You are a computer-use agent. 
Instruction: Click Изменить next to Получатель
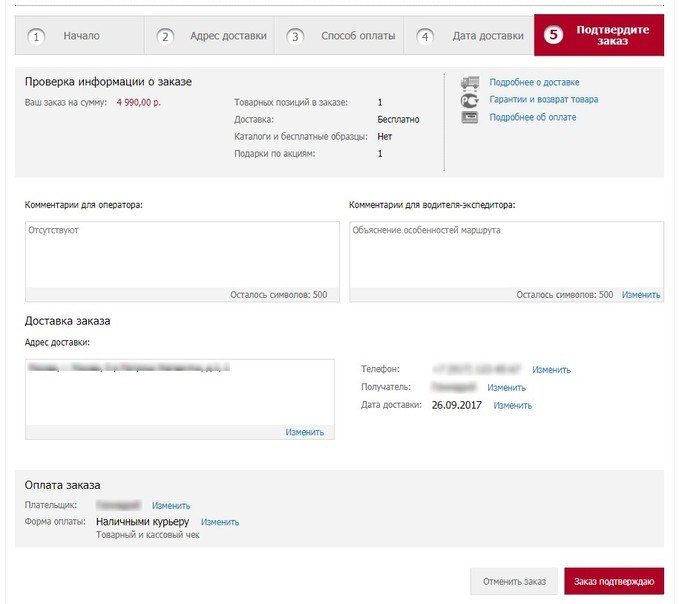pos(506,388)
